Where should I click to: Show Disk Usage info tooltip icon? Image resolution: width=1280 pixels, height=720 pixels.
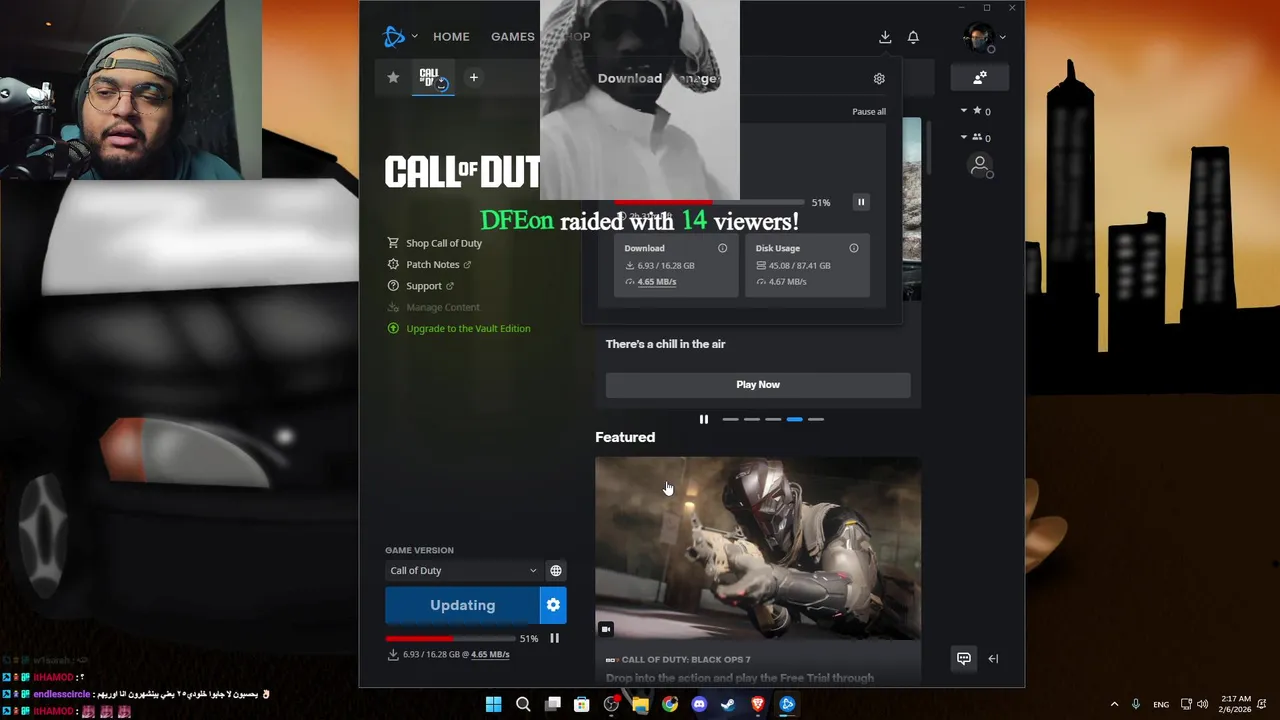click(853, 248)
